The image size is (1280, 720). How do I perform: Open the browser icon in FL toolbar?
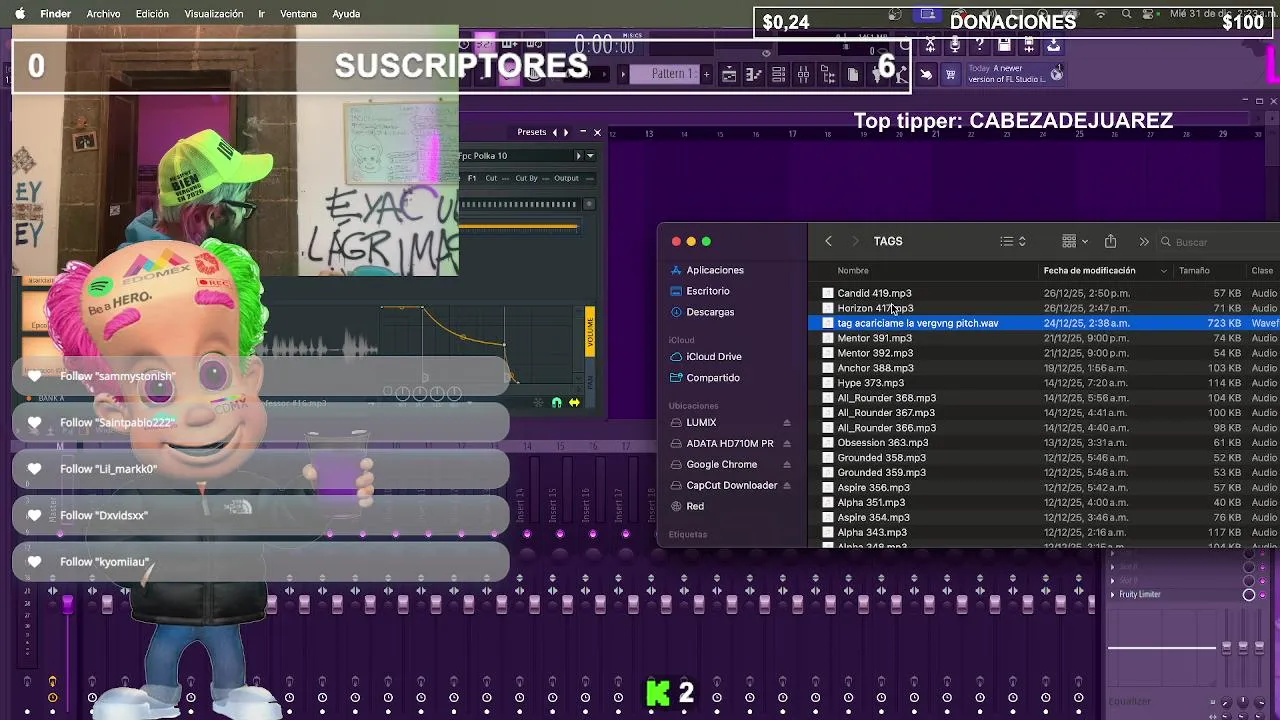[828, 75]
